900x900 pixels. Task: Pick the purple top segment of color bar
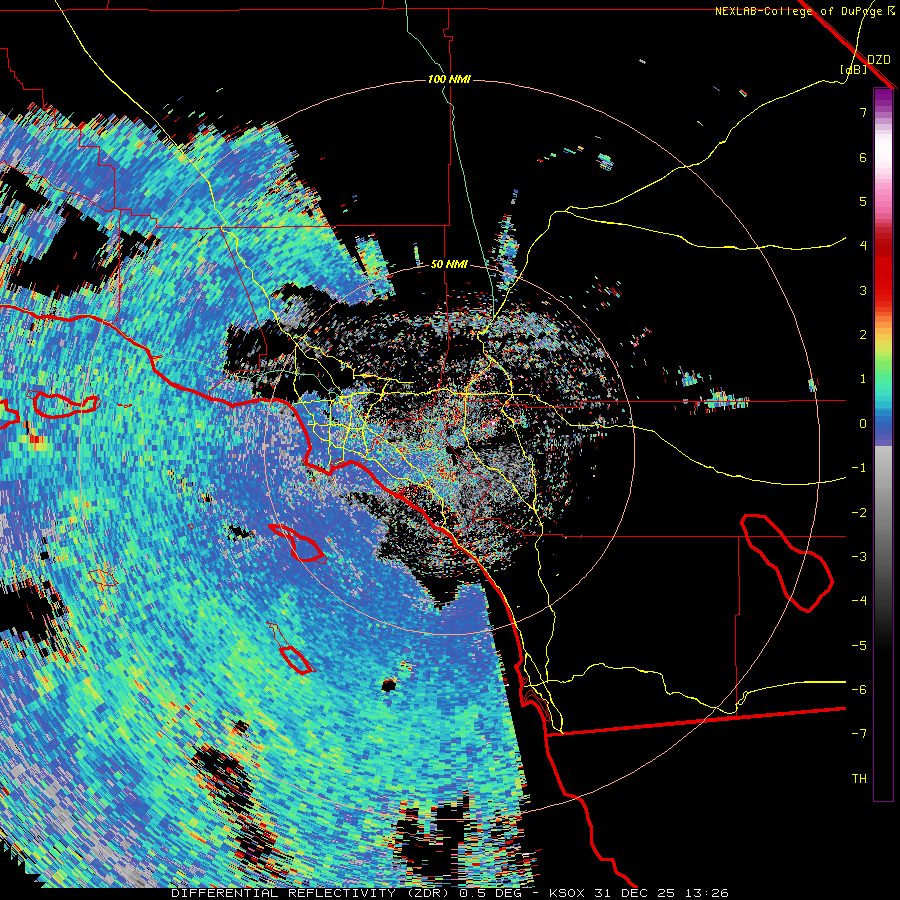(883, 99)
